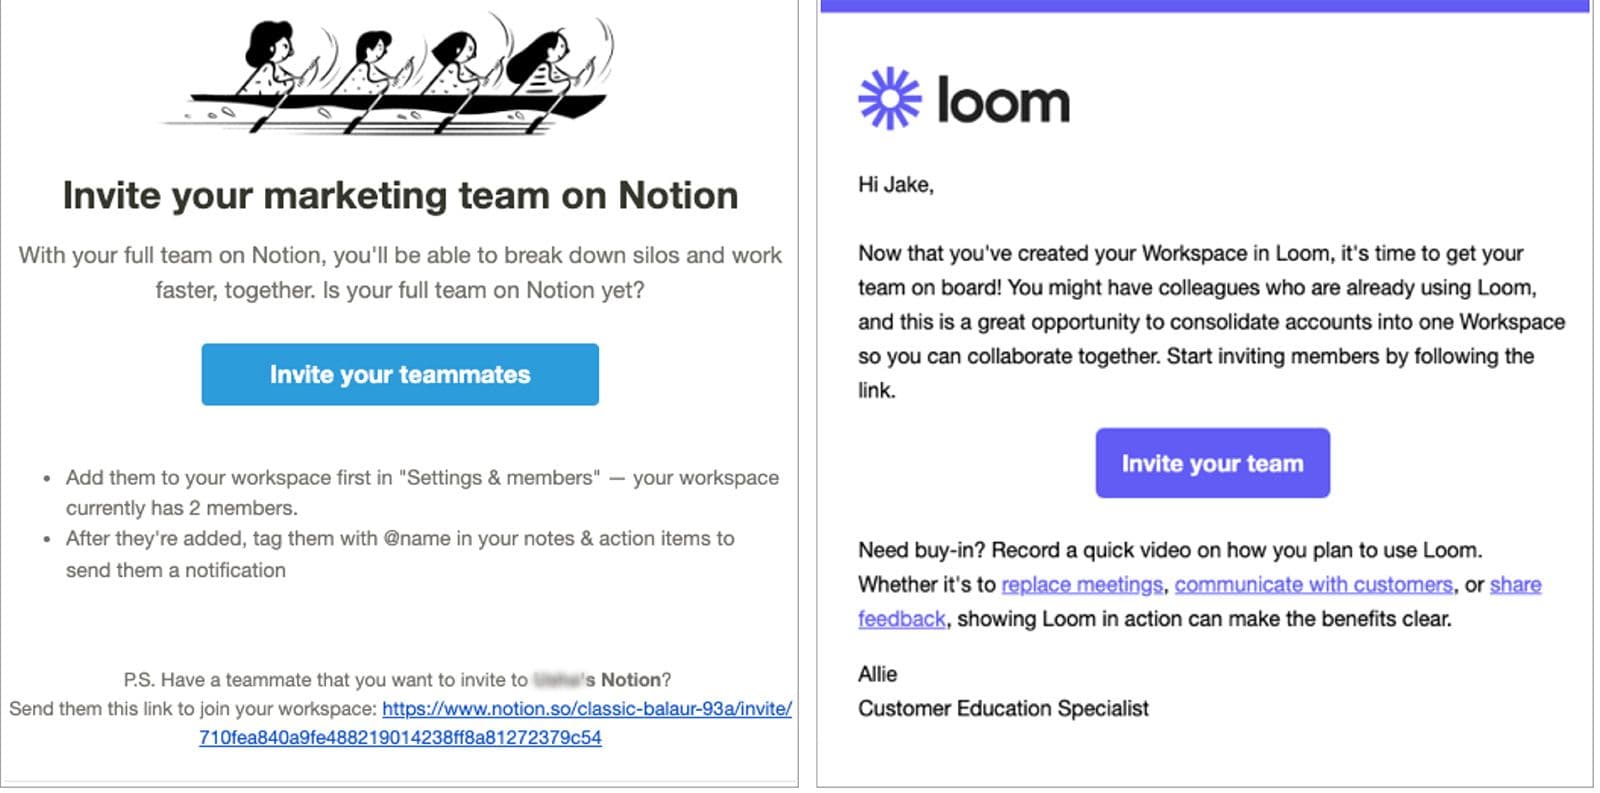Open the notion.so workspace invite link
This screenshot has height=793, width=1600.
pyautogui.click(x=588, y=710)
